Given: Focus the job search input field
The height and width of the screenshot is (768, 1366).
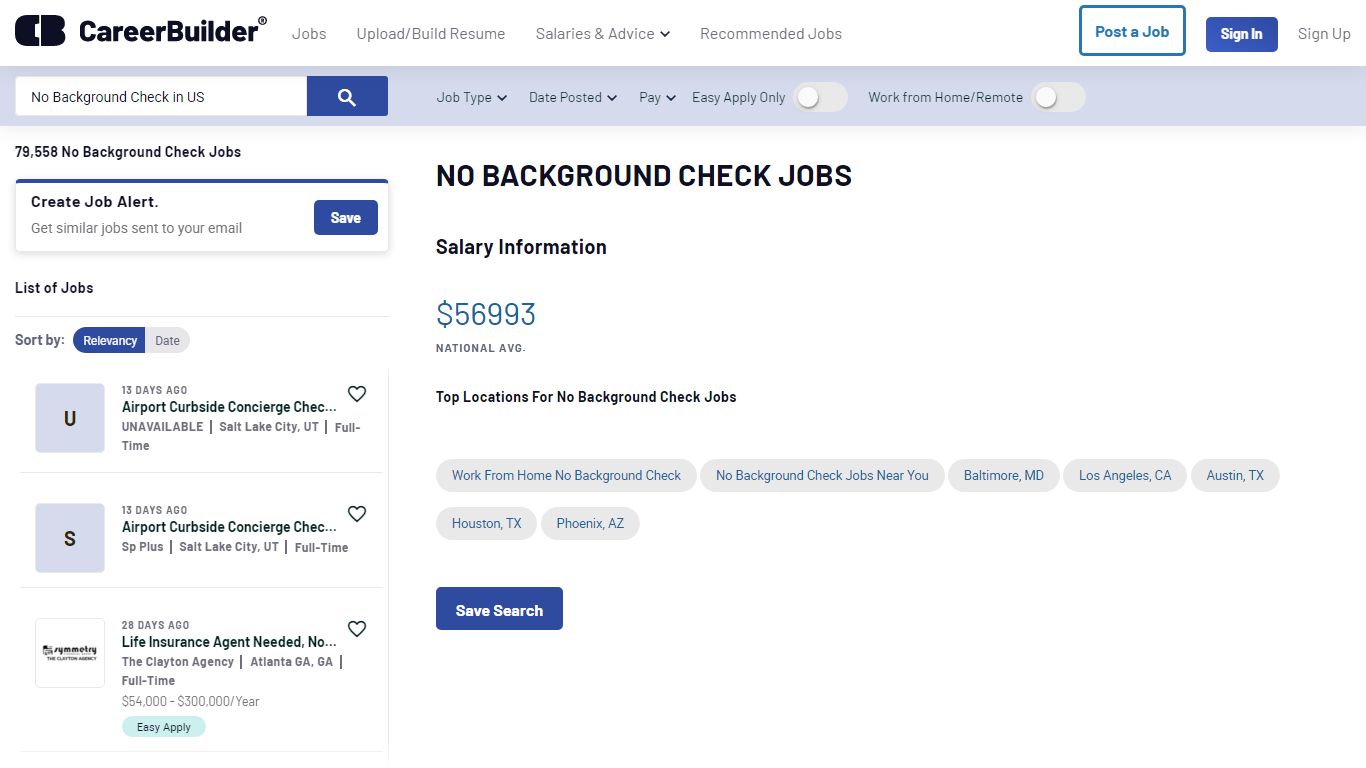Looking at the screenshot, I should coord(161,96).
